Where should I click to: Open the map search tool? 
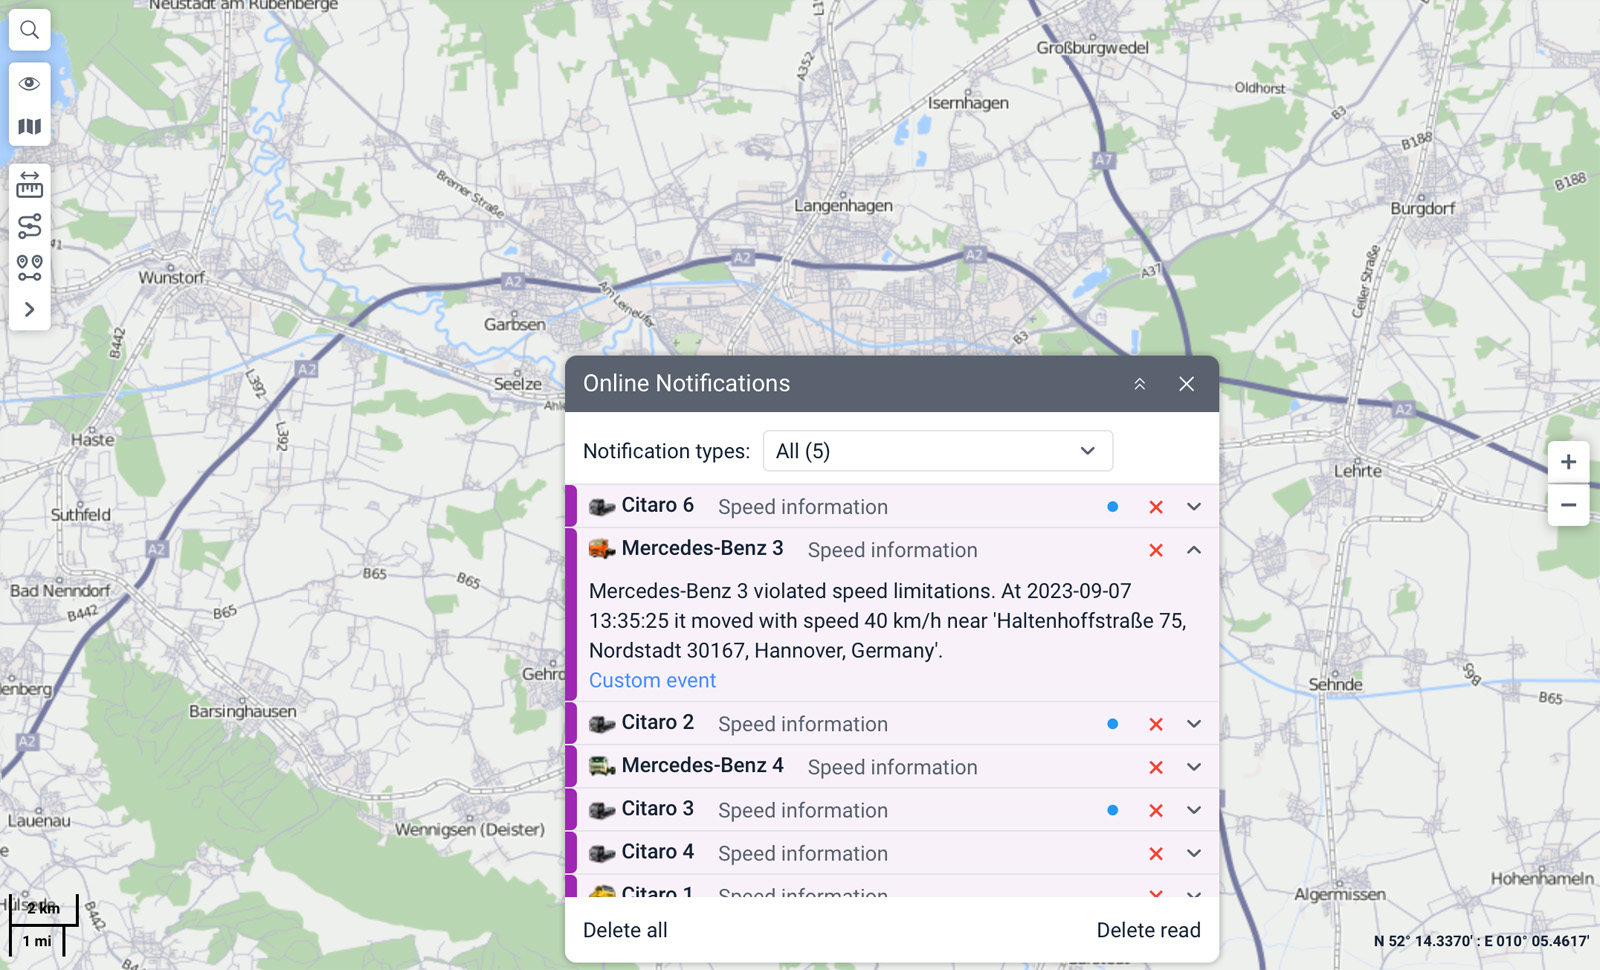[30, 30]
